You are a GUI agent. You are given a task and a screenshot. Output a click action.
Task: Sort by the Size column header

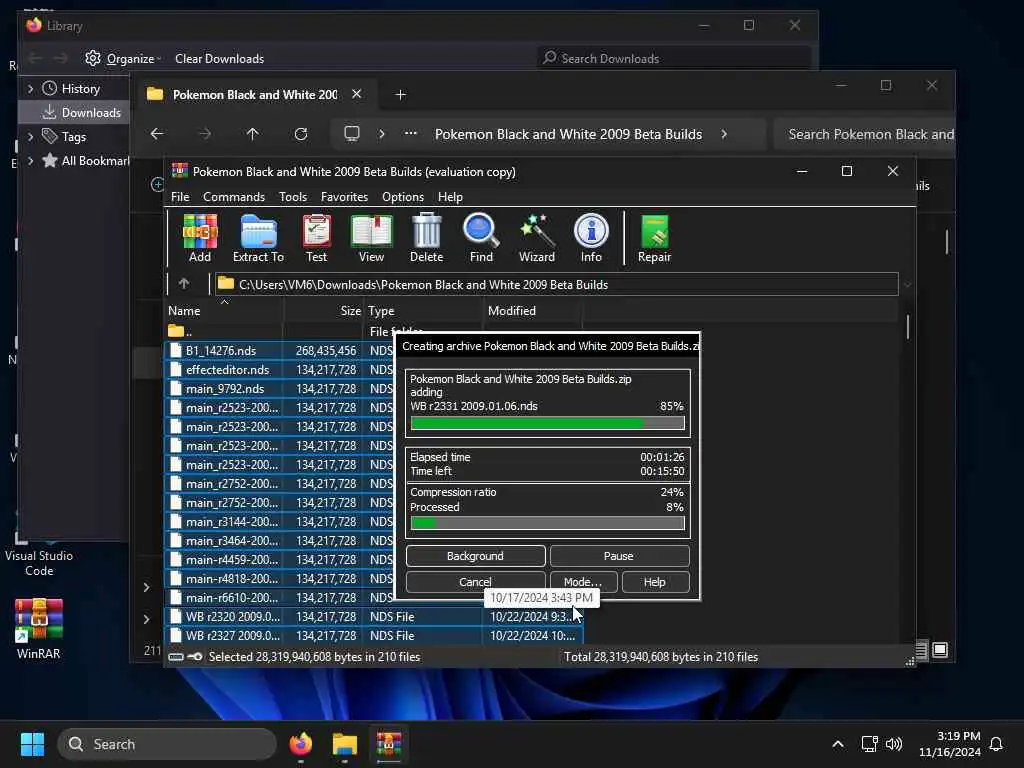(x=324, y=311)
